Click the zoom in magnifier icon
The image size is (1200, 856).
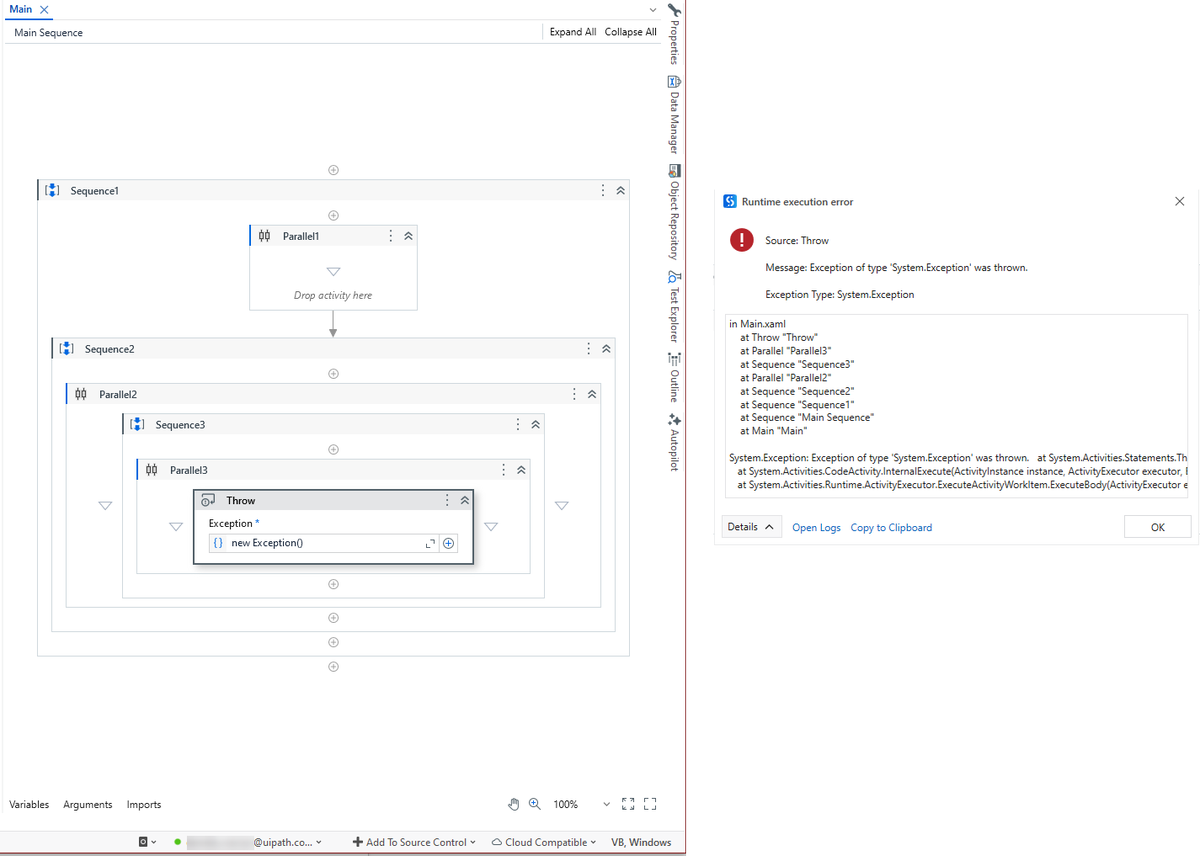[x=534, y=803]
